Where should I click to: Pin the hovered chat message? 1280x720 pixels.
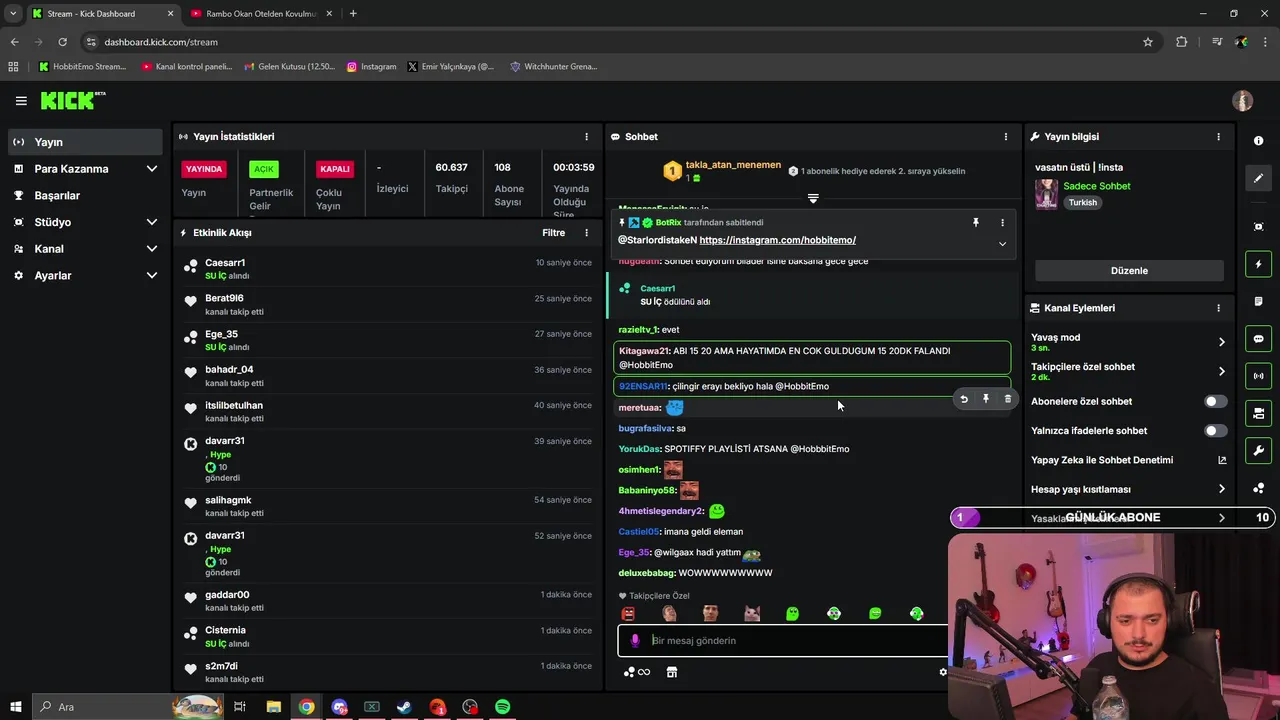[986, 399]
